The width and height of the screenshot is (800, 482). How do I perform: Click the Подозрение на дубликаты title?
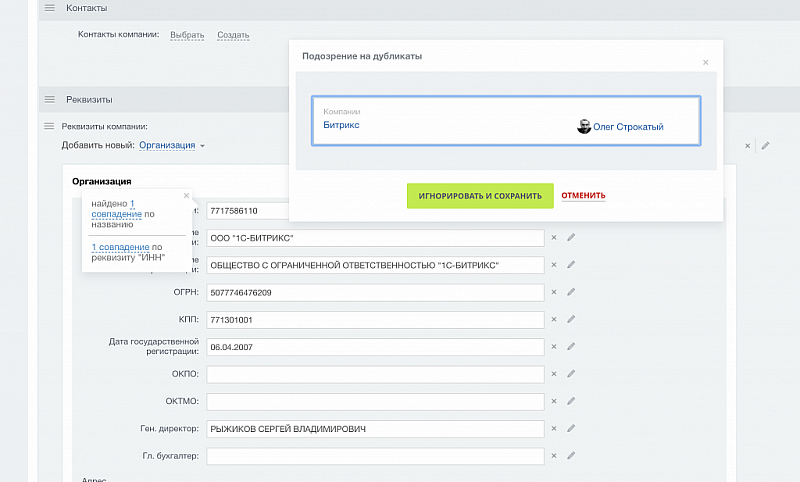tap(362, 56)
